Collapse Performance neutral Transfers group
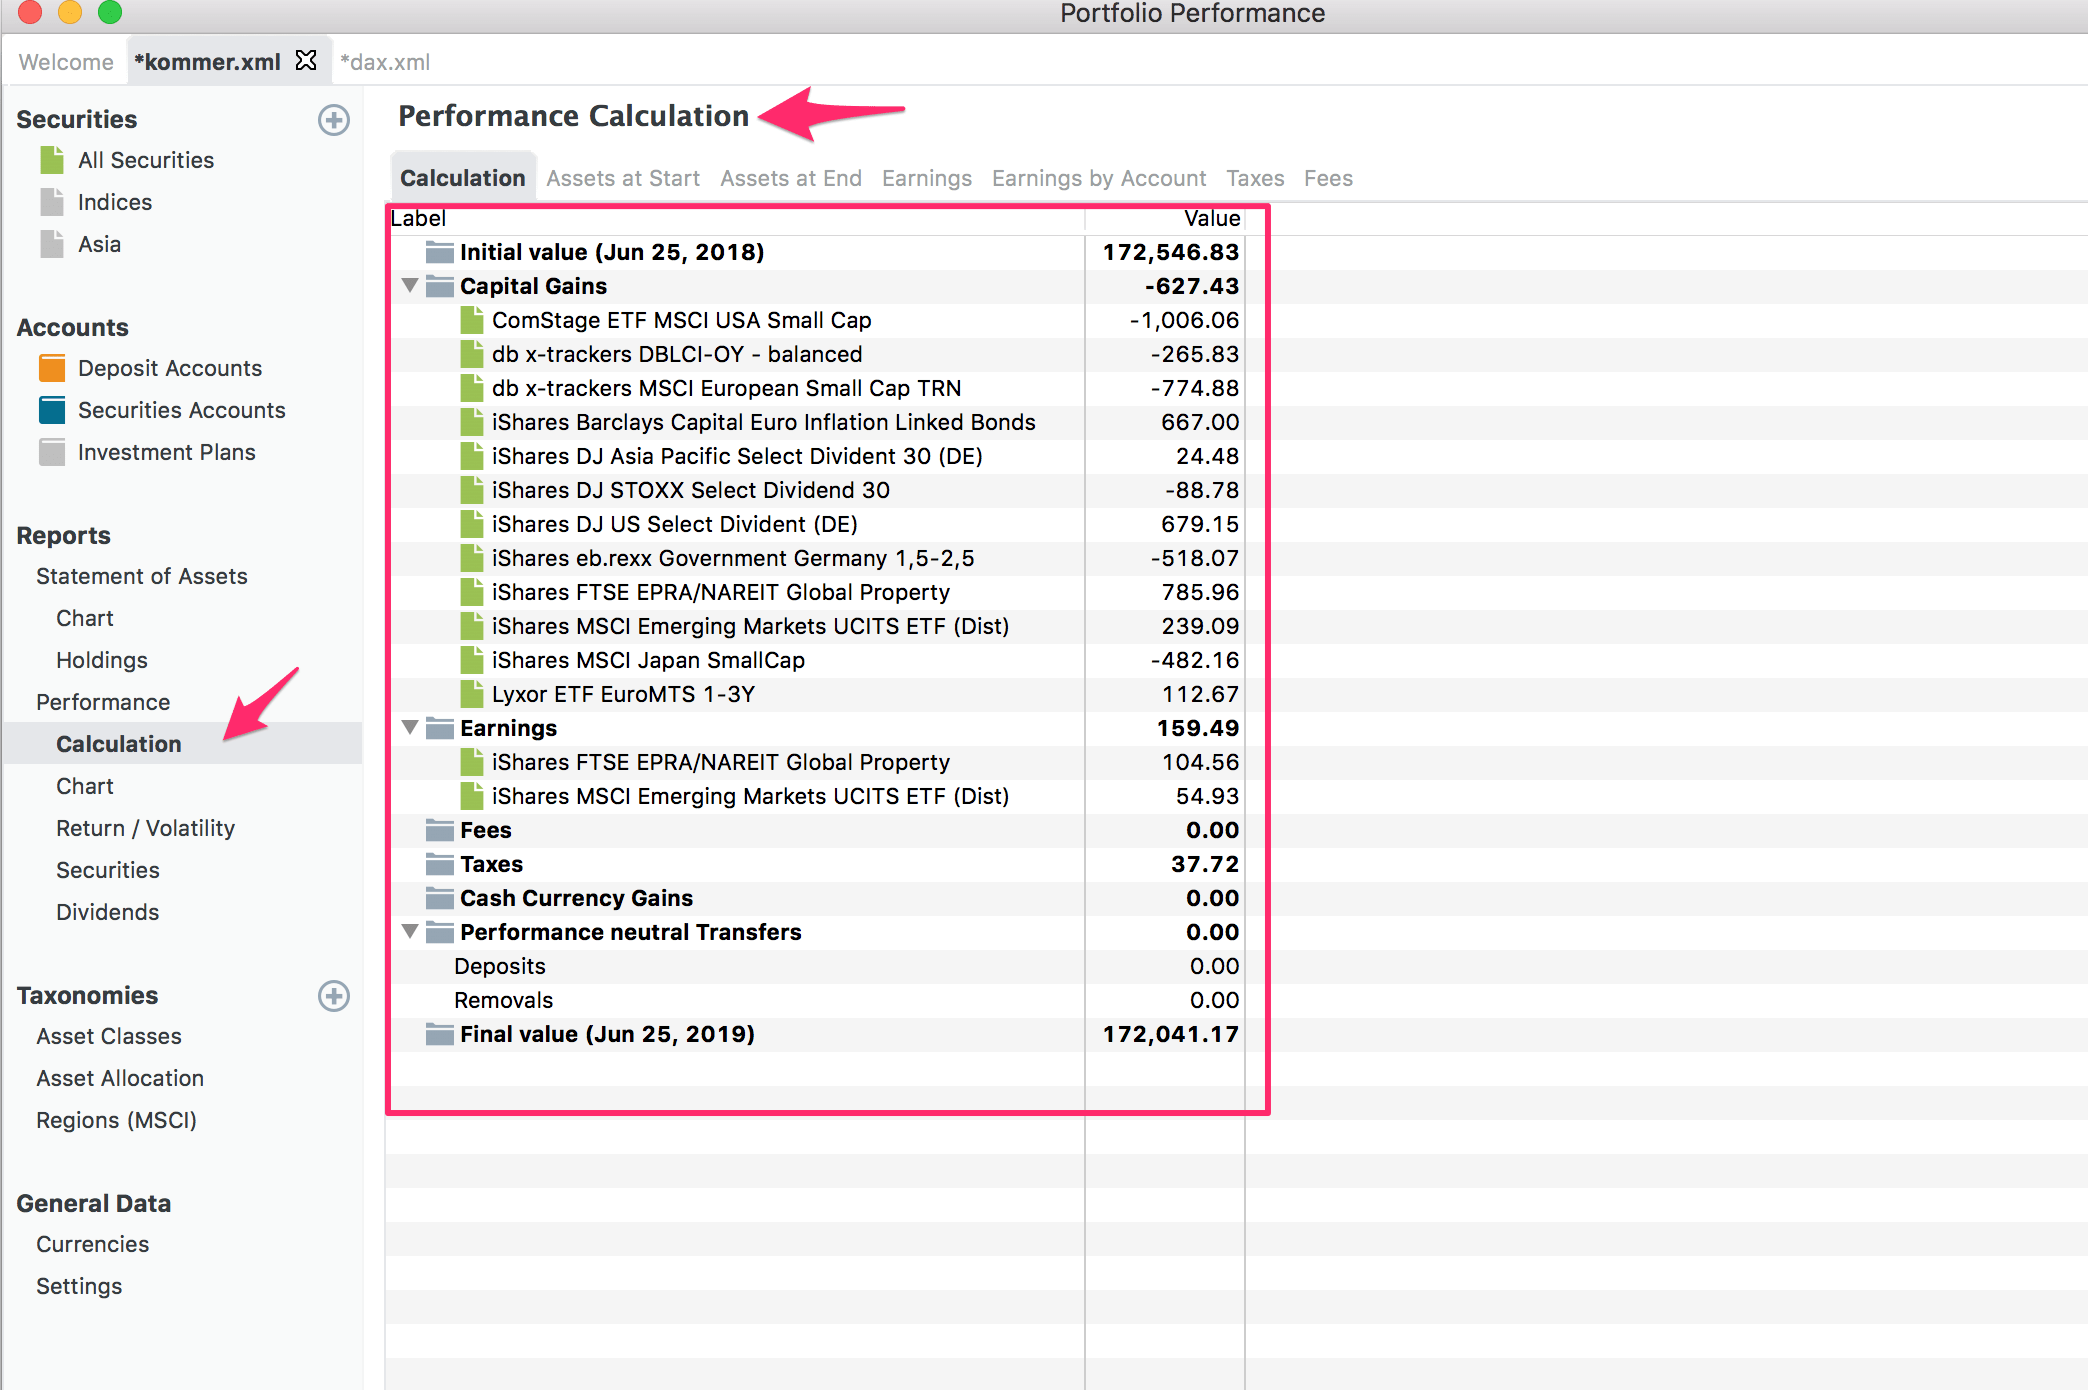 click(409, 932)
